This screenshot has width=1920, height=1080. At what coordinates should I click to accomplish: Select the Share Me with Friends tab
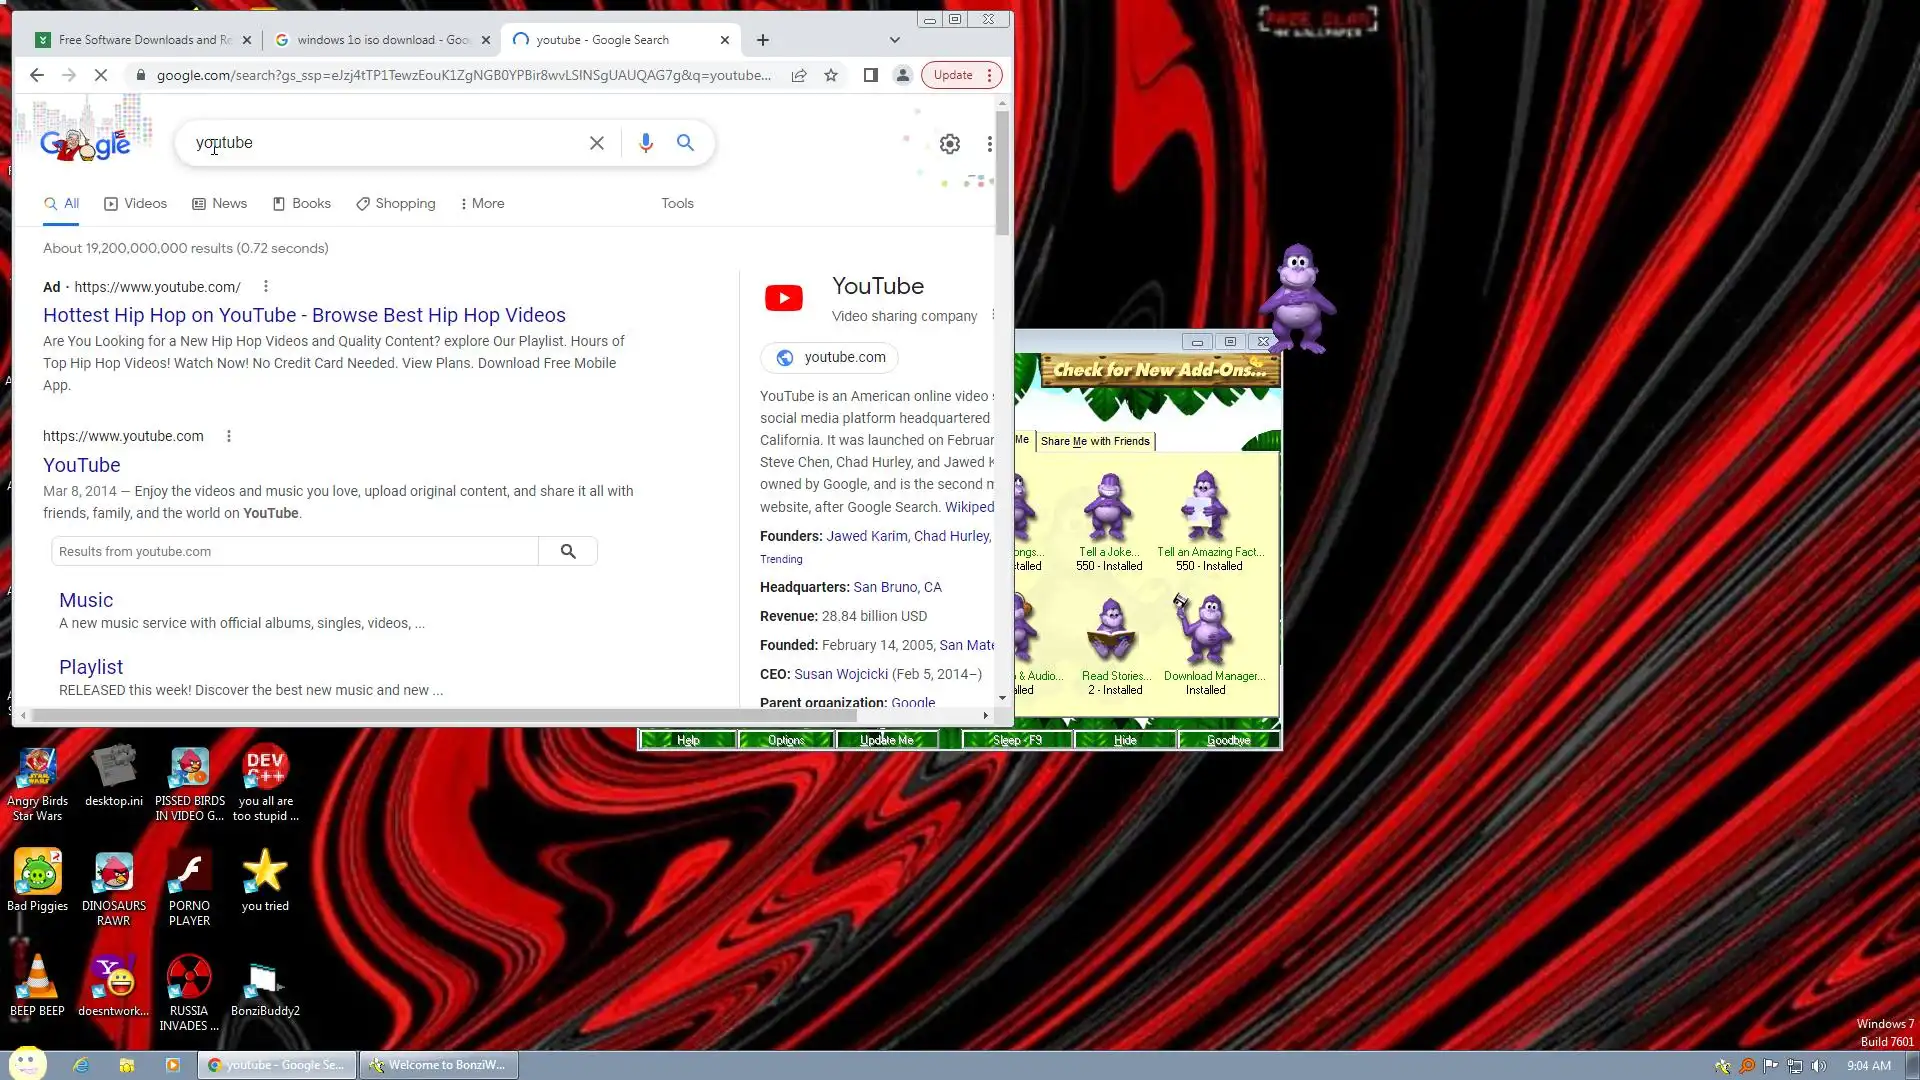coord(1094,441)
